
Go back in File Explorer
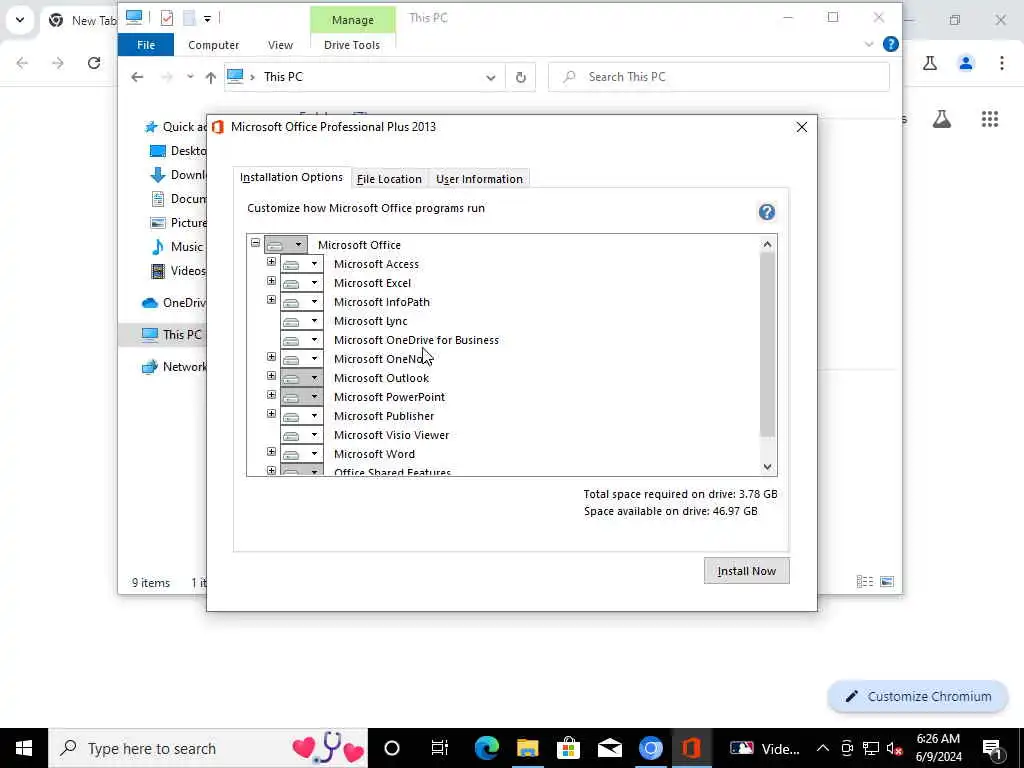[x=136, y=77]
